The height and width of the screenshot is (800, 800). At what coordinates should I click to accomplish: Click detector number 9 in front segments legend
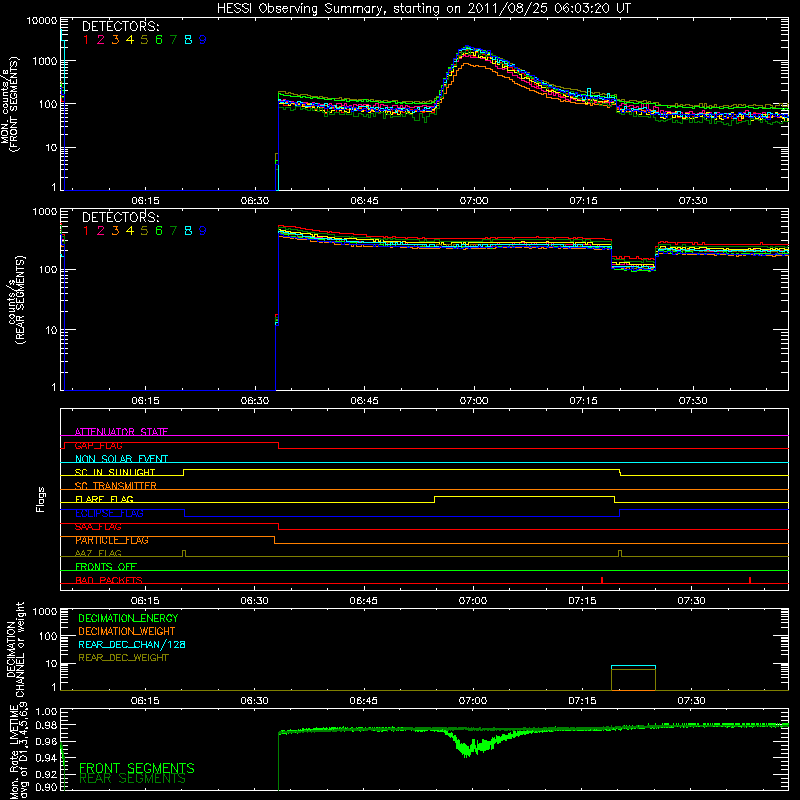coord(203,40)
